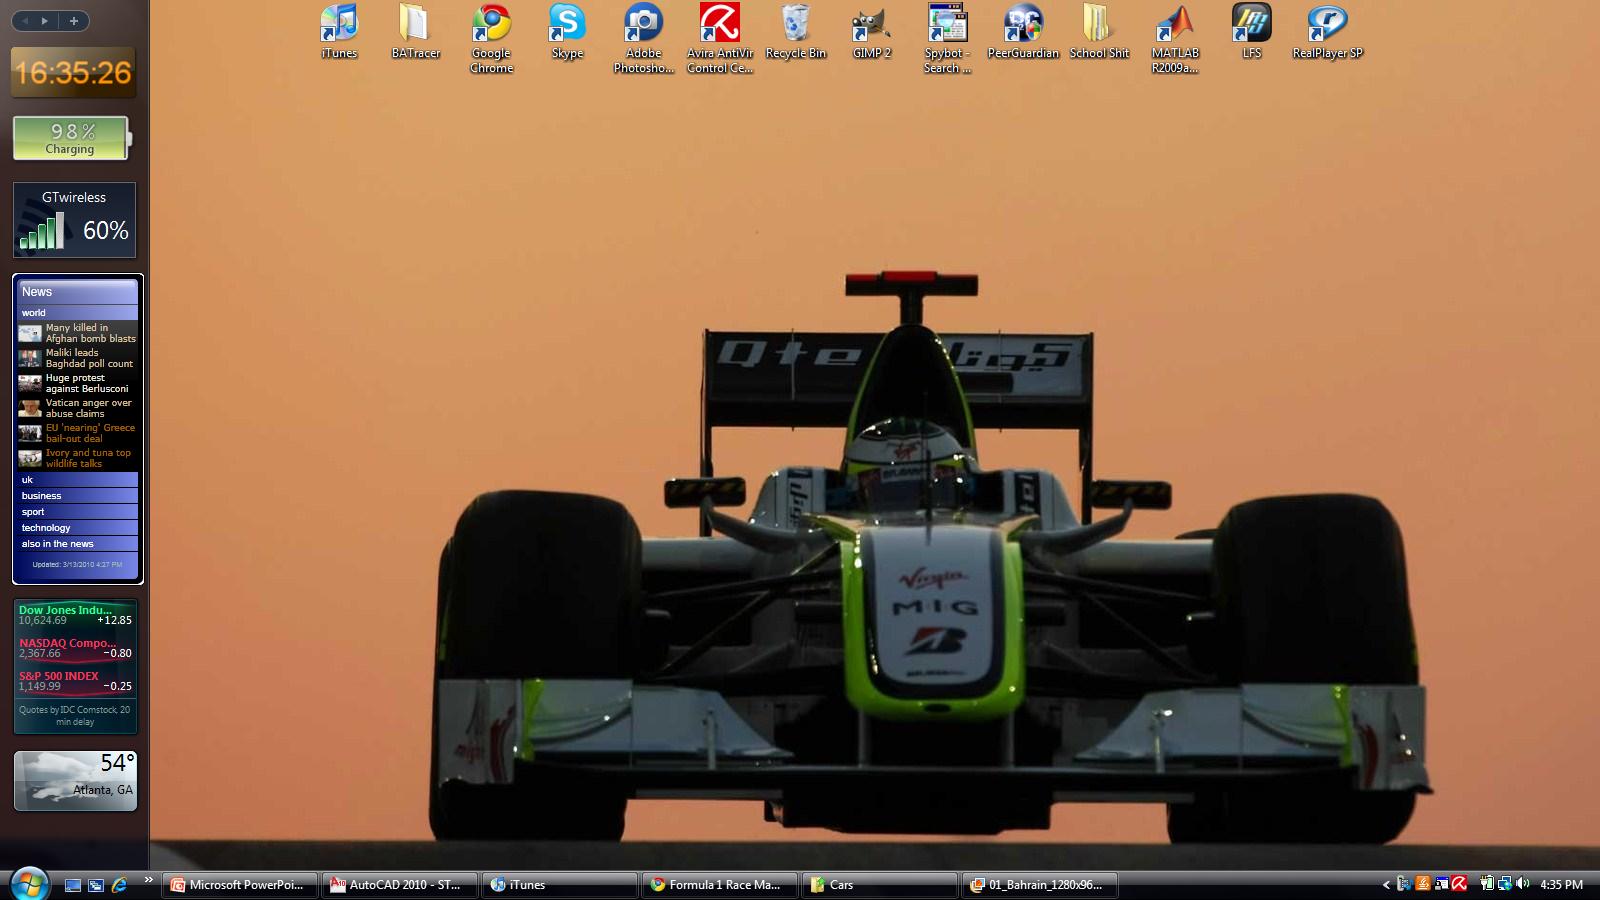
Task: Open NASDAQ Composite quote in stocks gadget
Action: [75, 648]
